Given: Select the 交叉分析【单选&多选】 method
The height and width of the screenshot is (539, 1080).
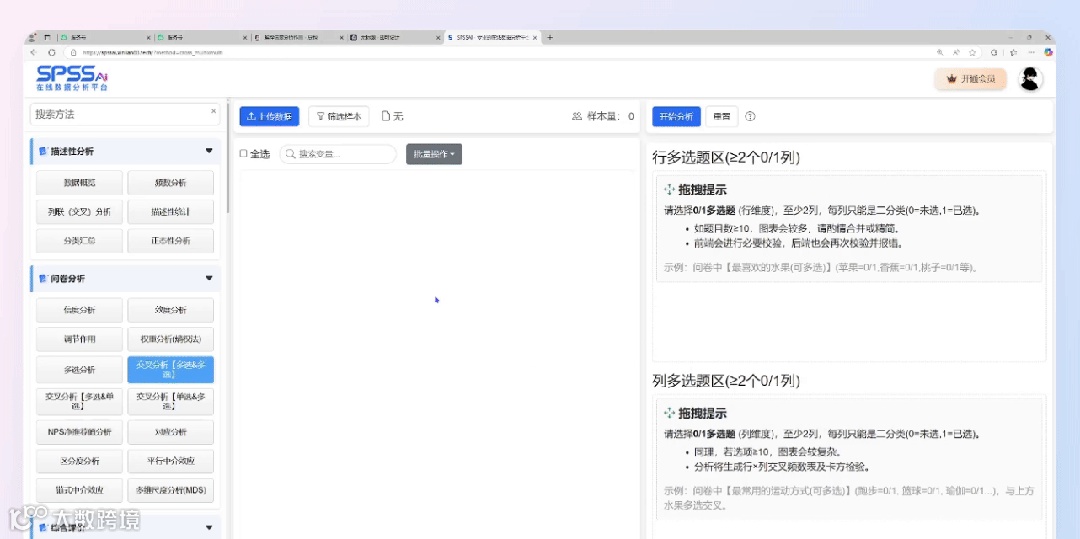Looking at the screenshot, I should 170,401.
